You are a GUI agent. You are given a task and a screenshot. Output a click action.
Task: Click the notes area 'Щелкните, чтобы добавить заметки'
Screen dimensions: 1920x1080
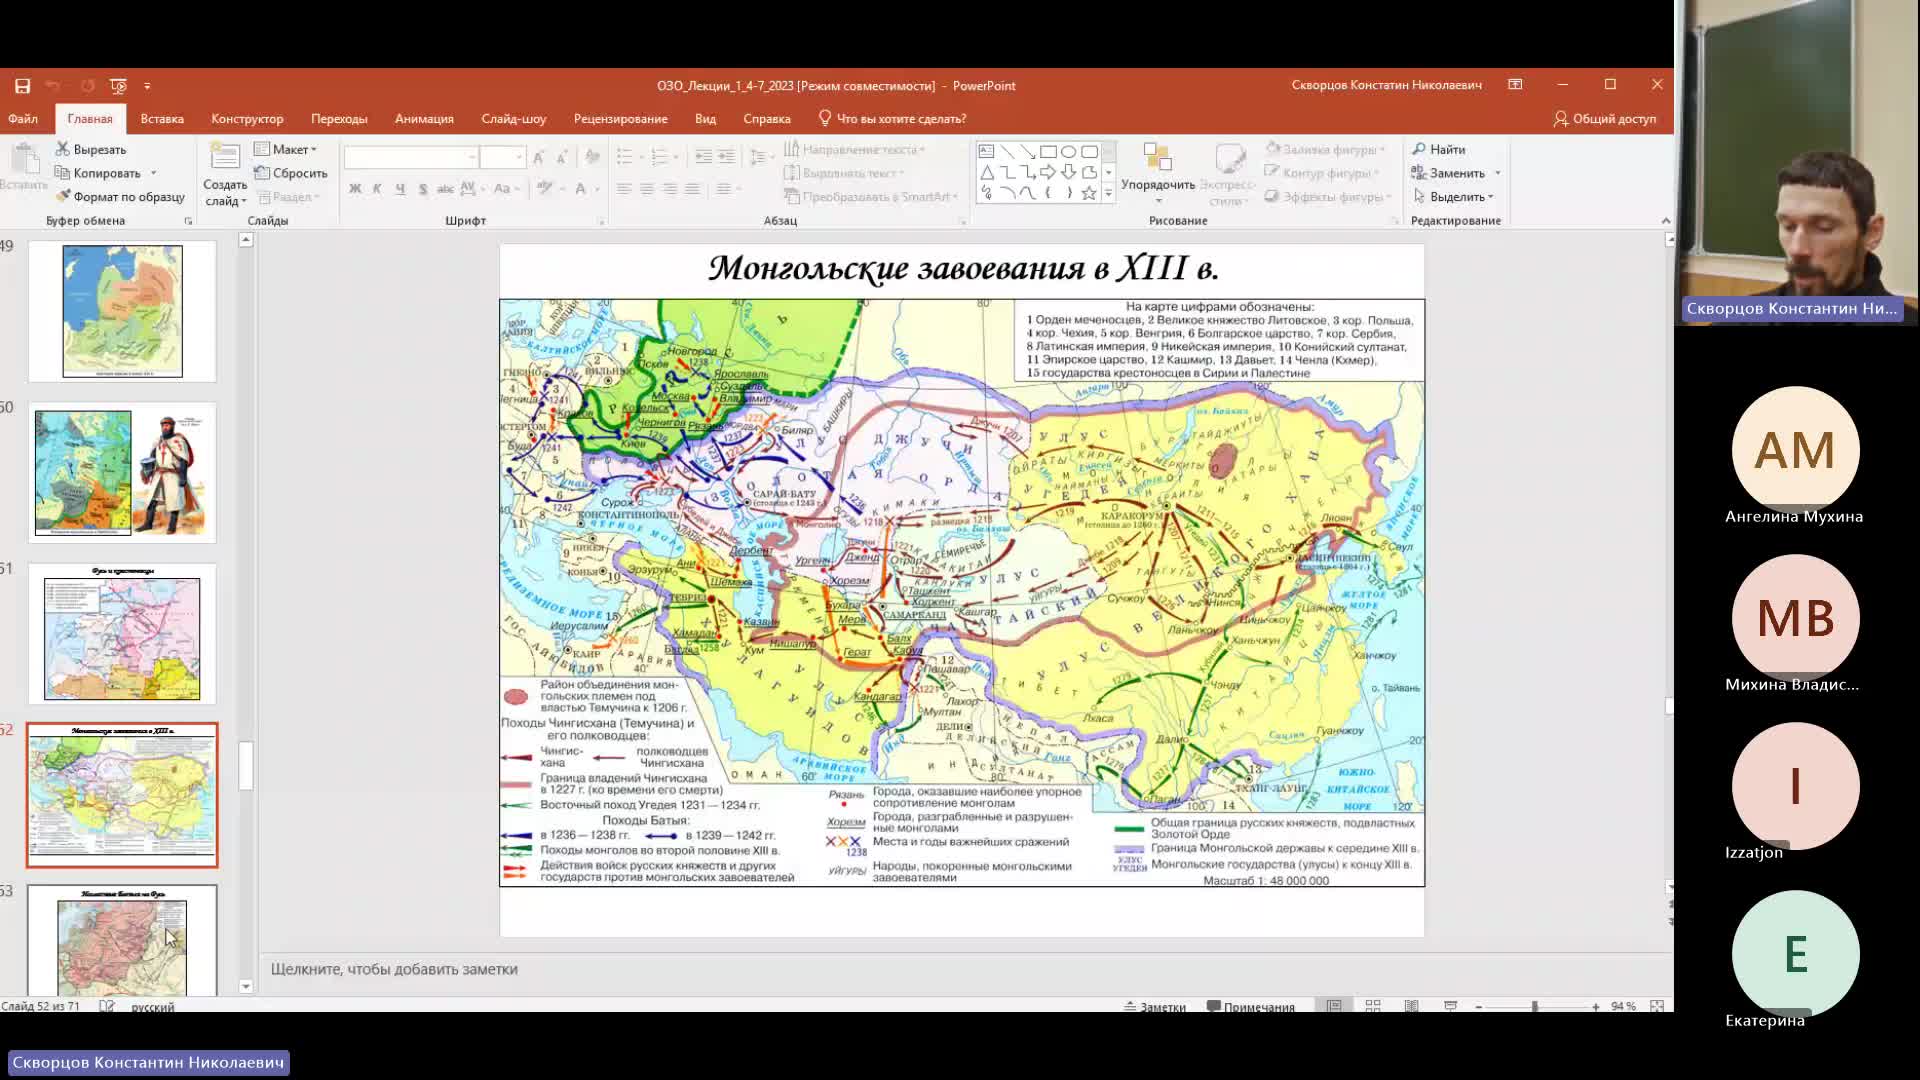pos(394,969)
